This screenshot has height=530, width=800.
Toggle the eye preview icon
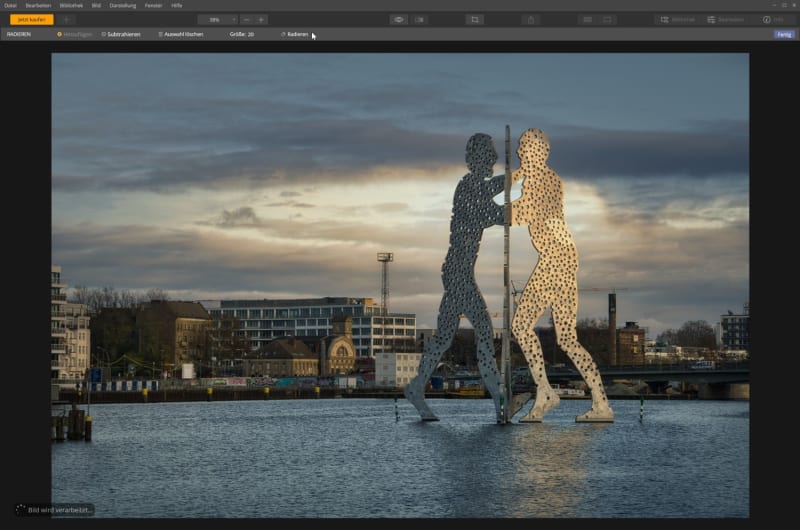398,19
